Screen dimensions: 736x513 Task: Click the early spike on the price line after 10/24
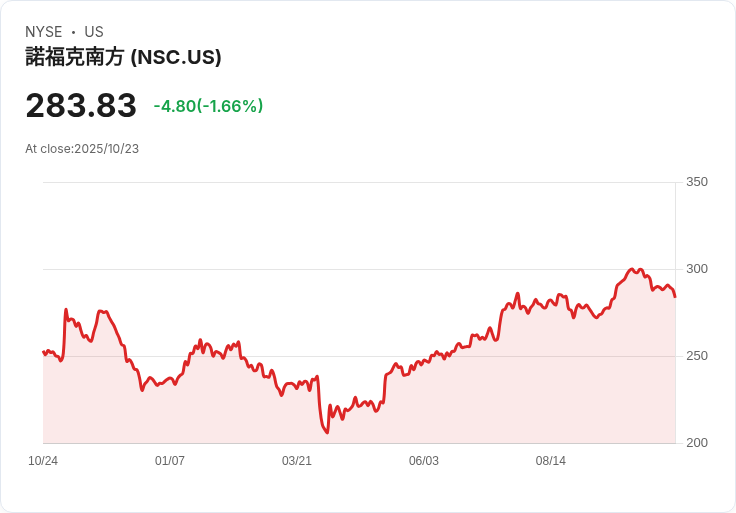tap(66, 310)
